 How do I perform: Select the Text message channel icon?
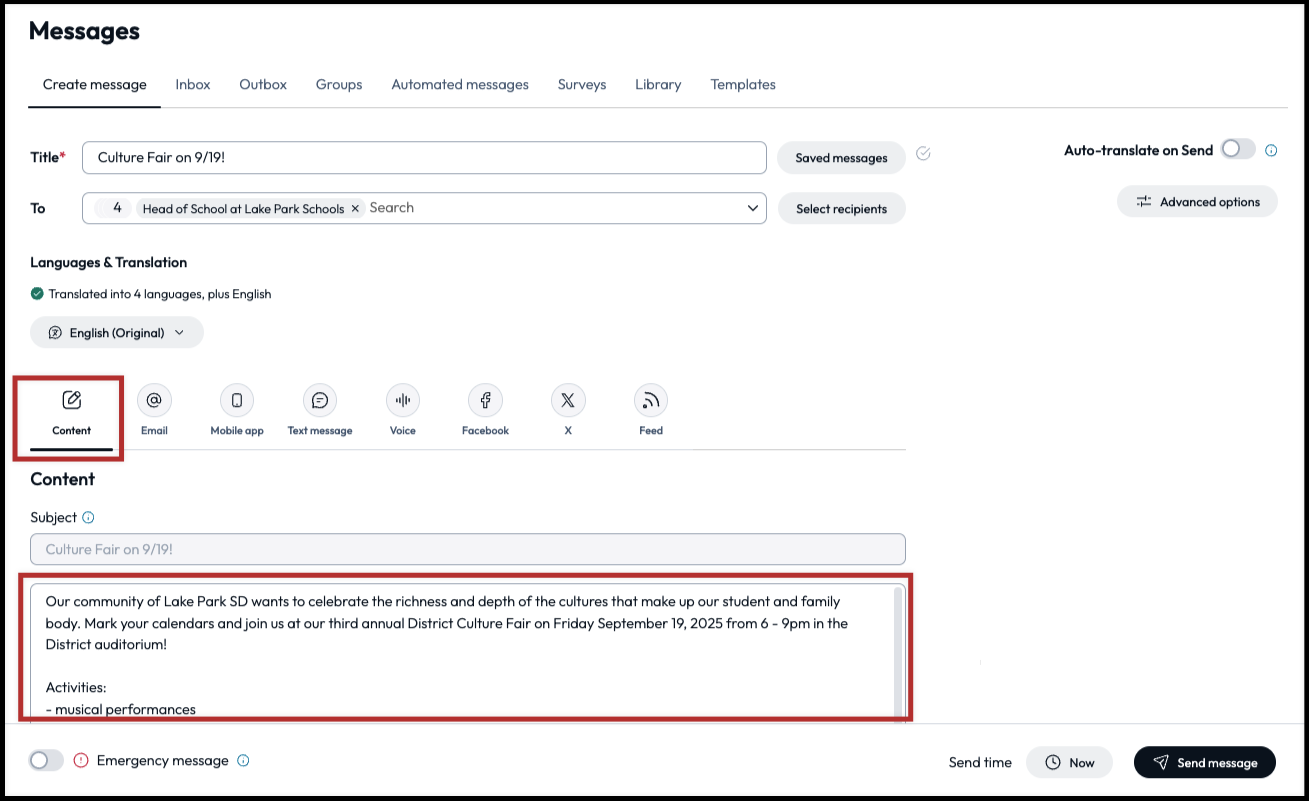pos(319,399)
